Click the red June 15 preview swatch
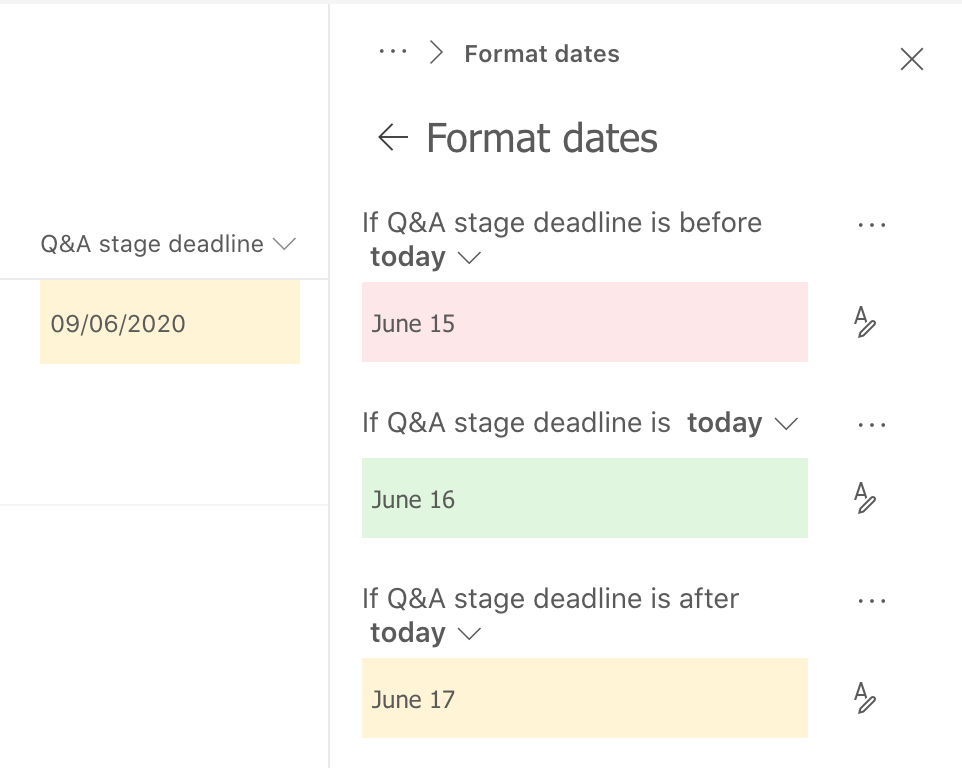 [584, 322]
